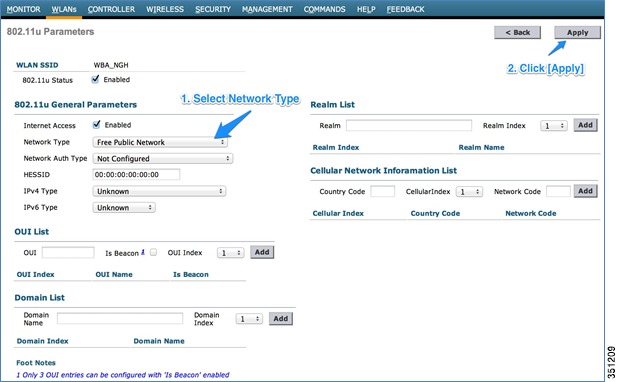Viewport: 617px width, 382px height.
Task: Click the Foot Notes heading
Action: tap(36, 363)
